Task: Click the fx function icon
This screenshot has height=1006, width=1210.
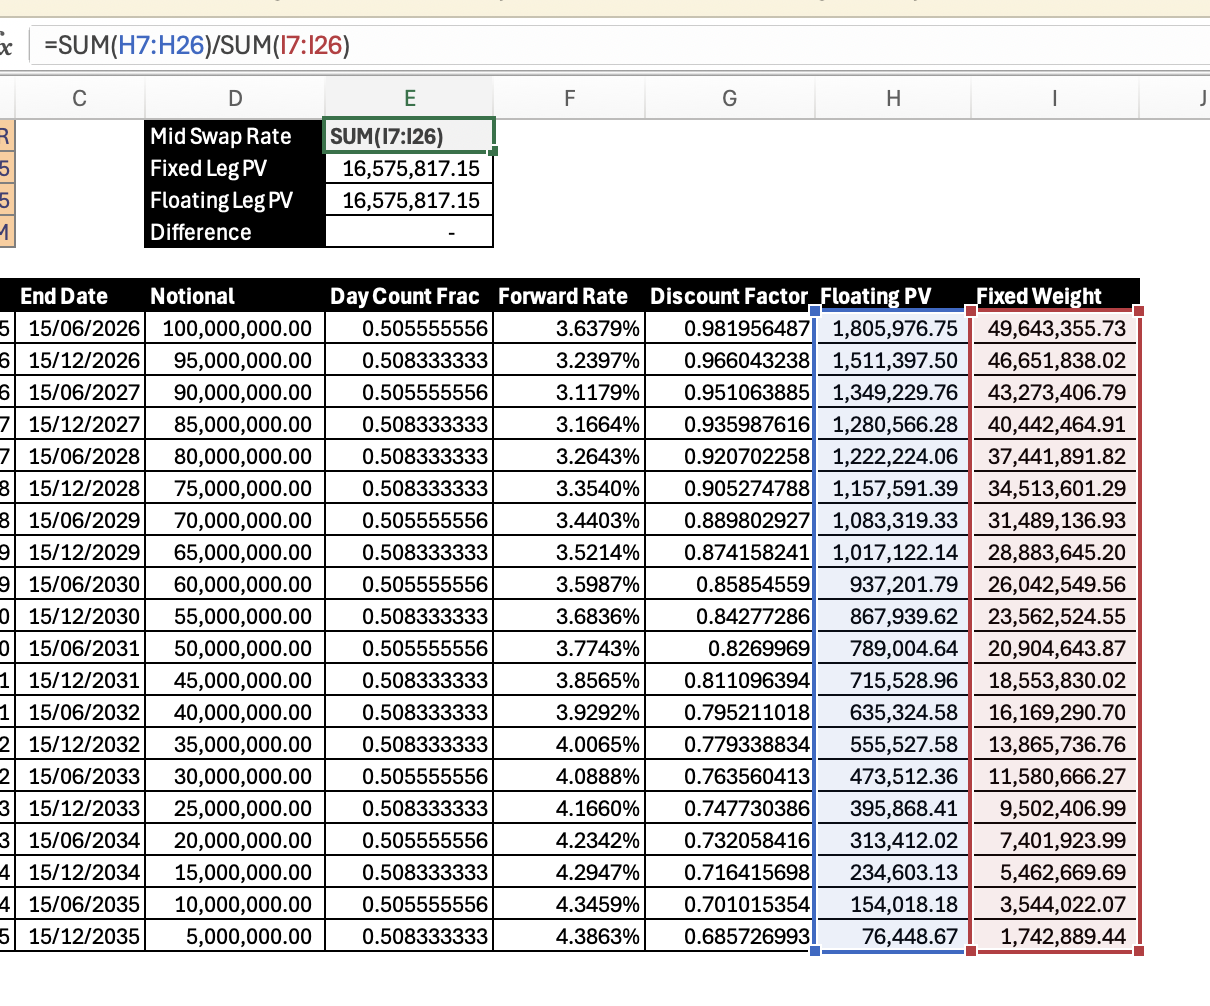Action: tap(8, 44)
